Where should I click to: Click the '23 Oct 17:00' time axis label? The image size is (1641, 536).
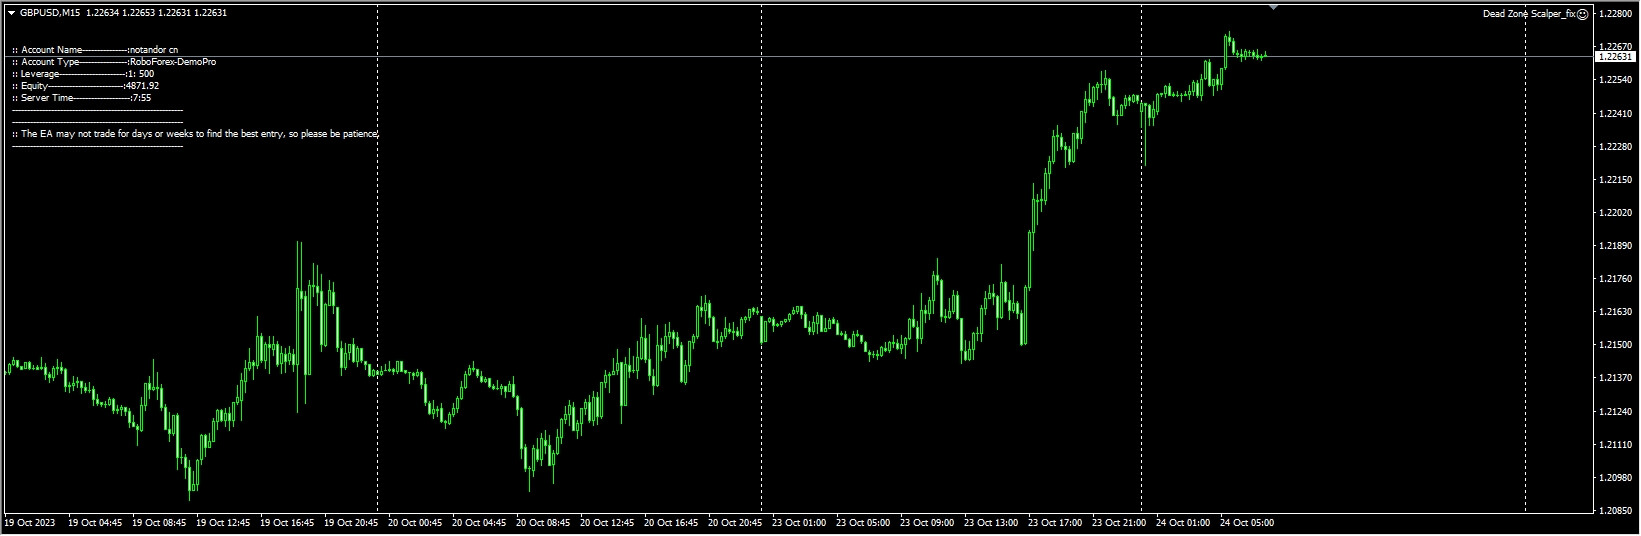click(1055, 522)
